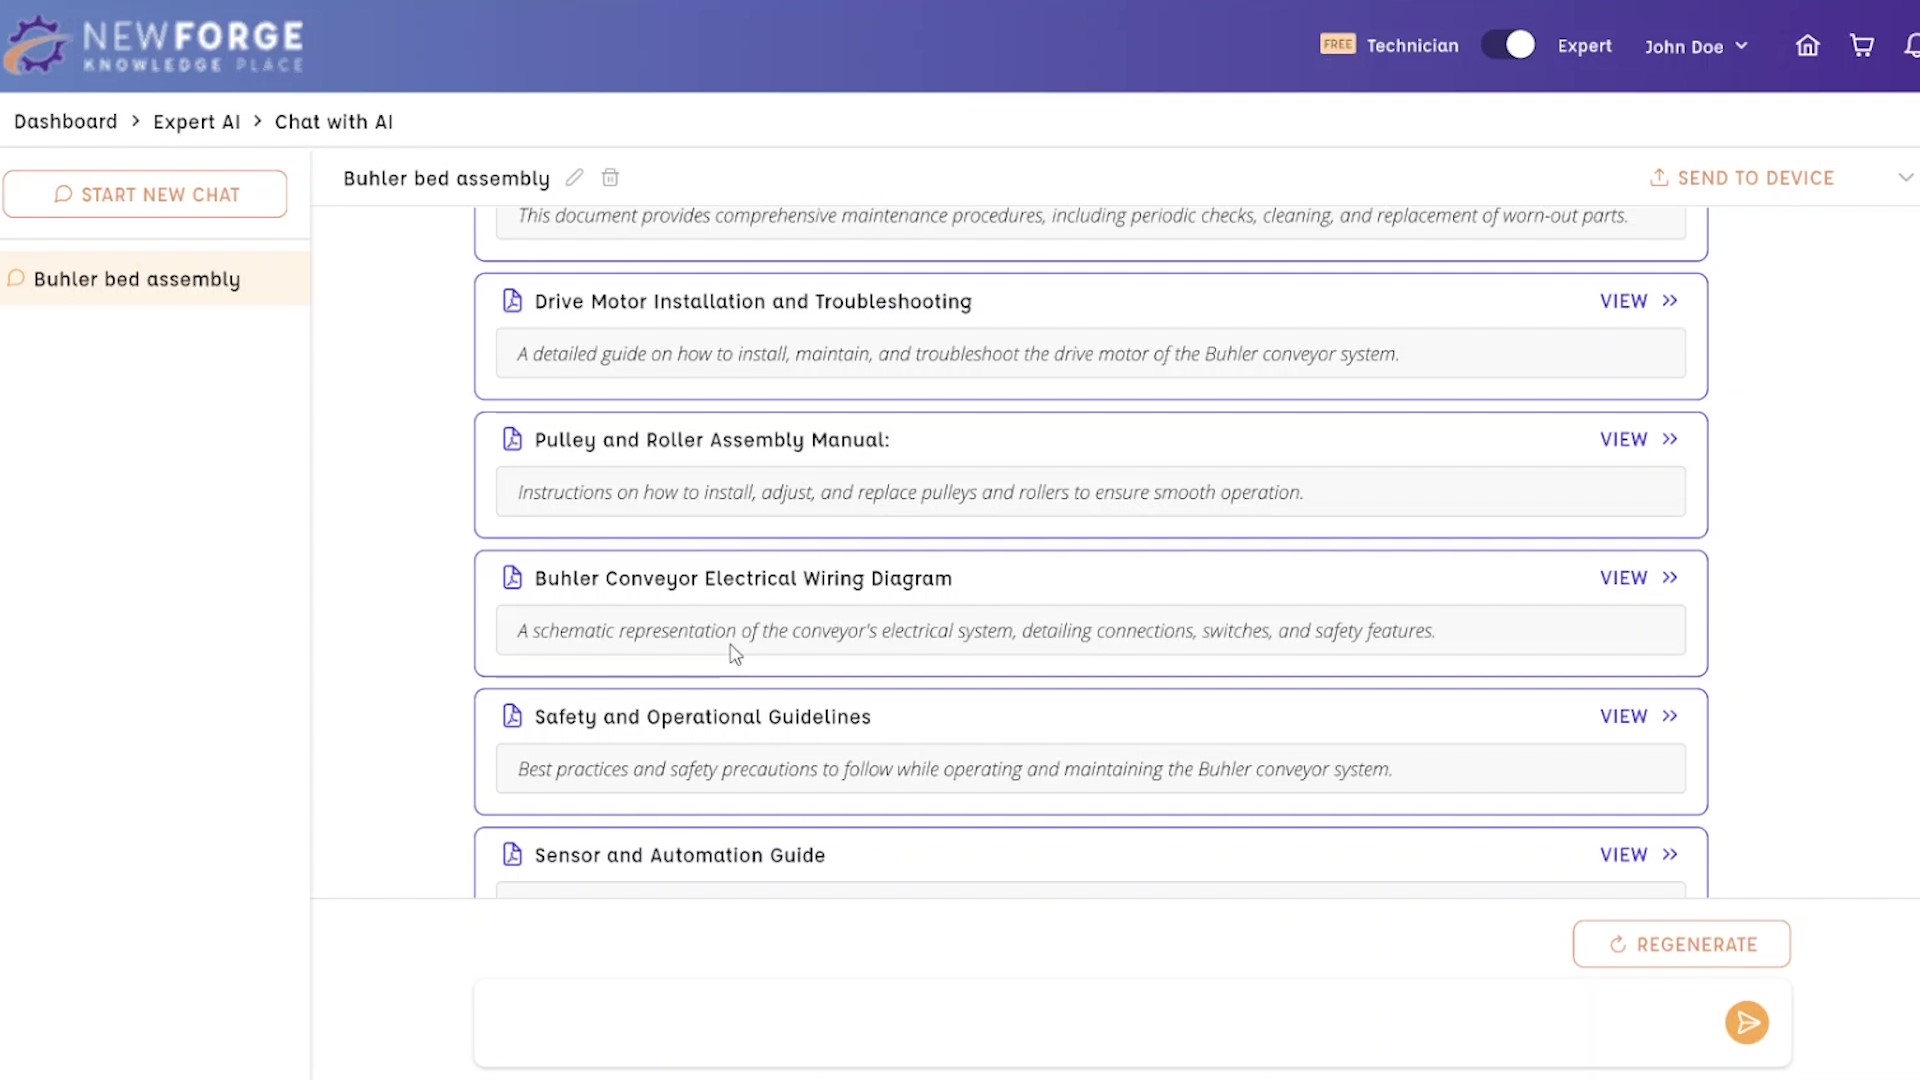
Task: Navigate to Dashboard breadcrumb
Action: coord(65,122)
